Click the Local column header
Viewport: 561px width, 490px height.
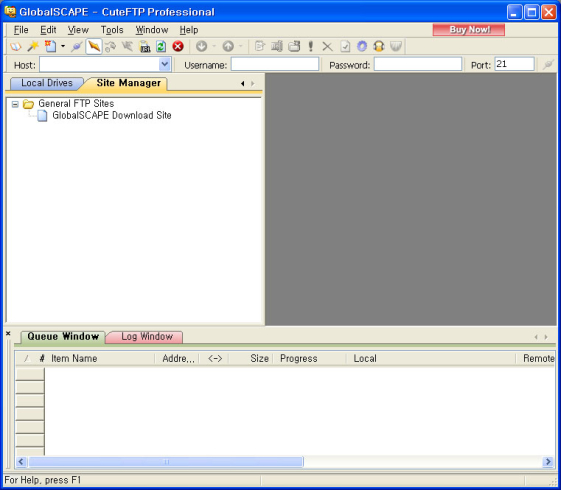click(431, 358)
